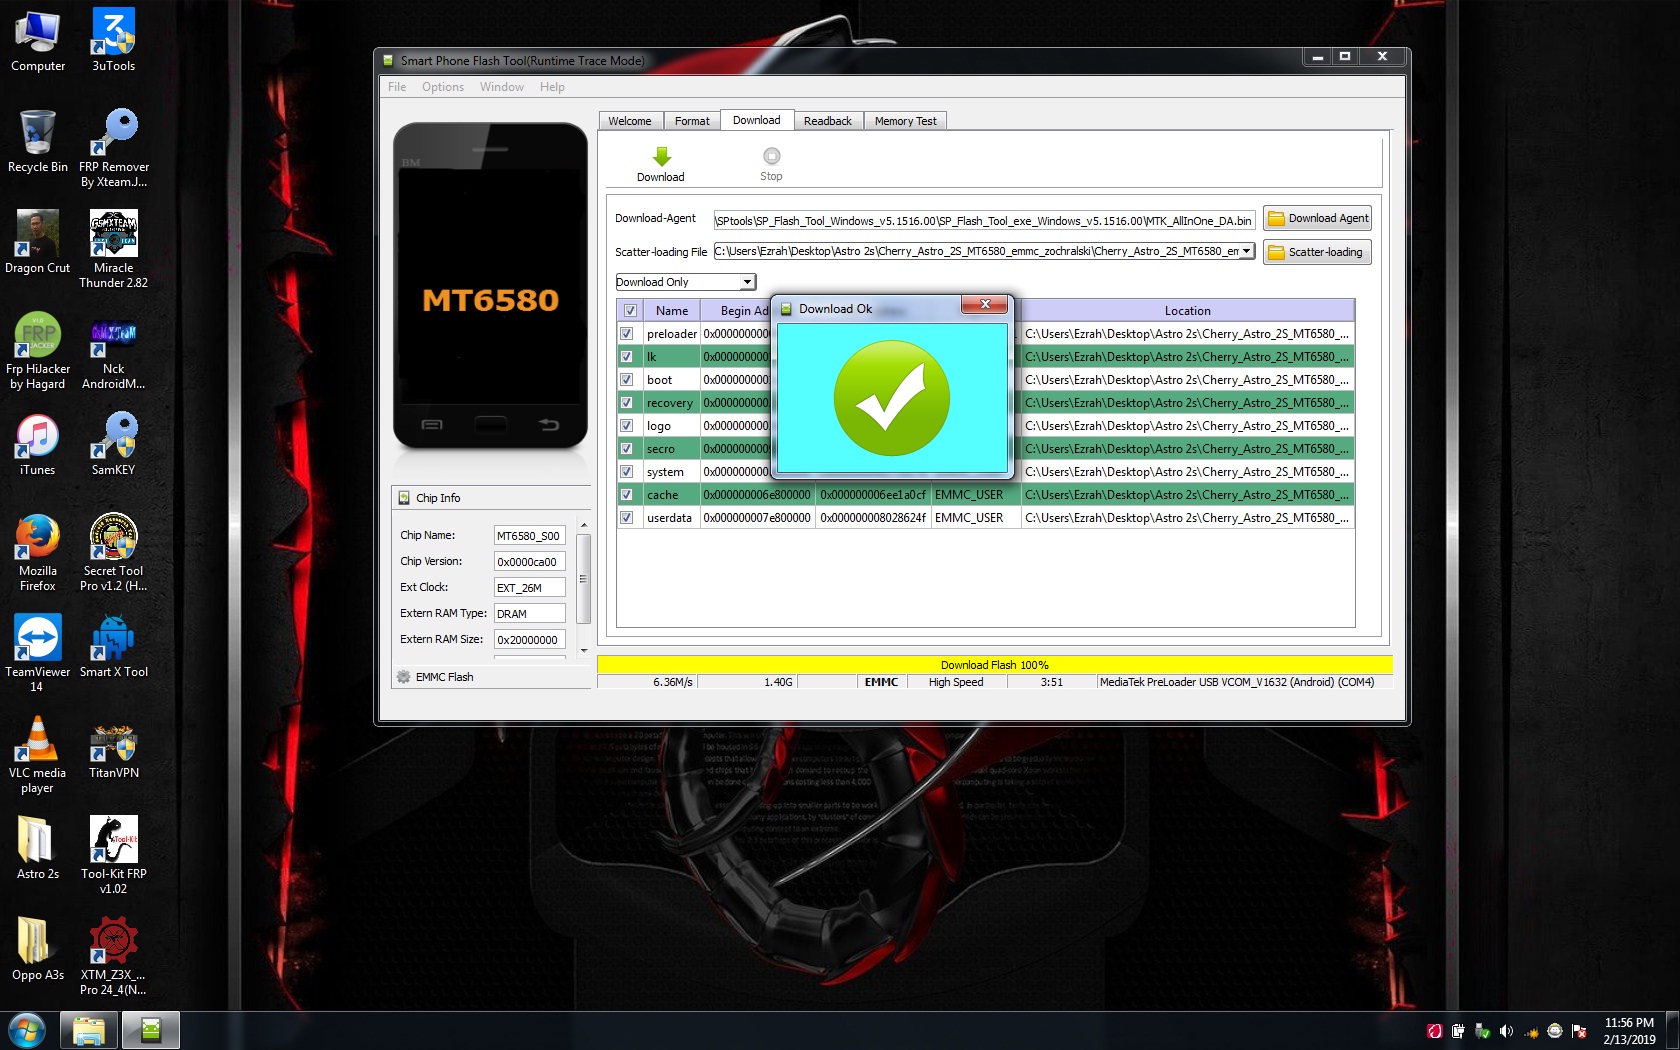Click the Chip Info vertical scrollbar thumb

pyautogui.click(x=584, y=579)
